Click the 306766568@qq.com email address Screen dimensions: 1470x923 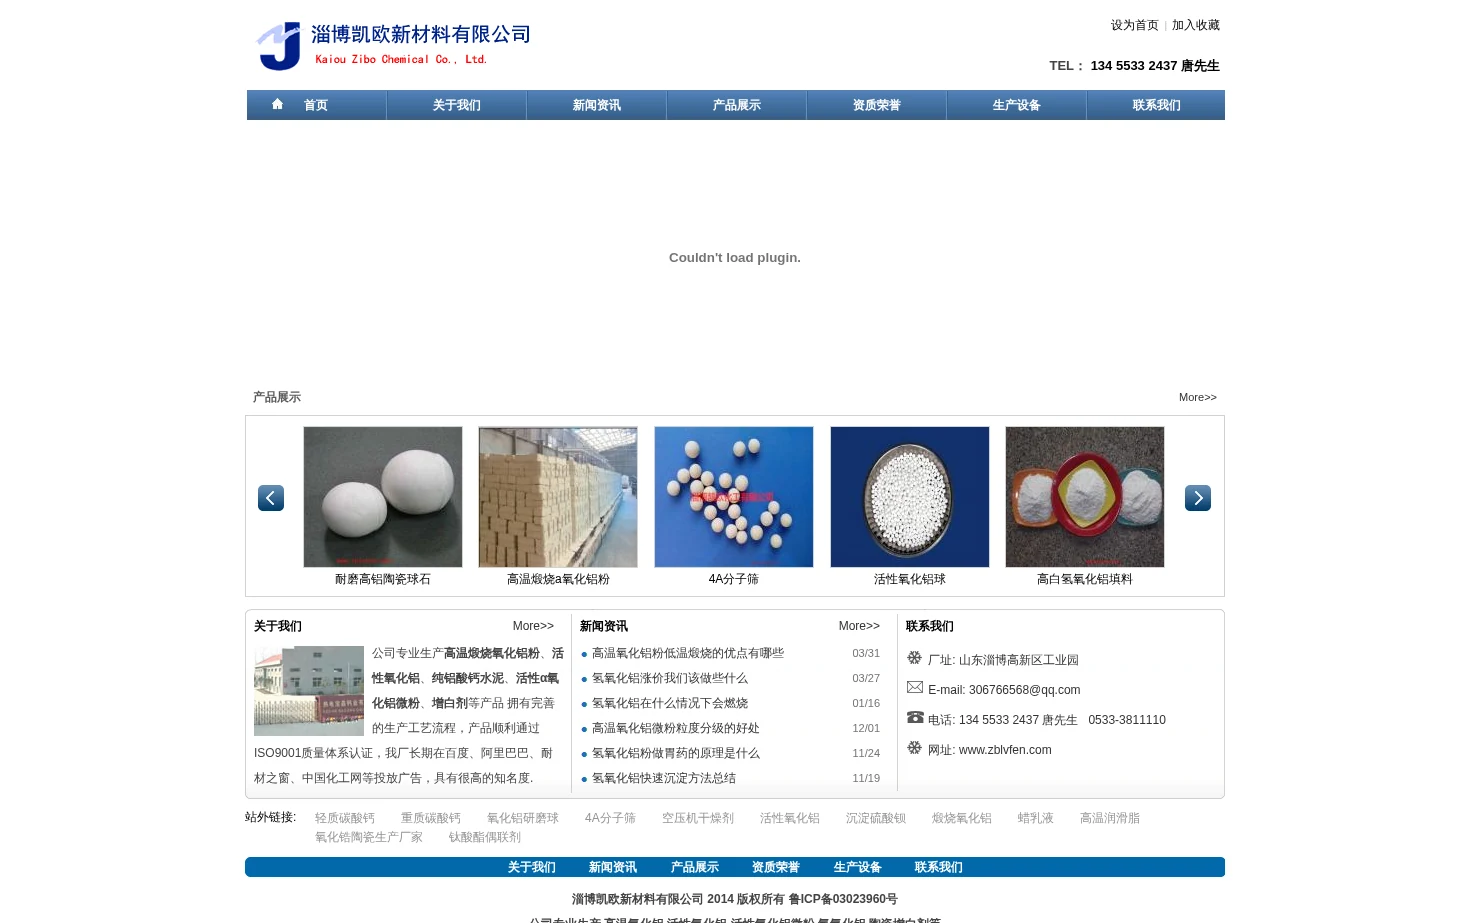click(1024, 690)
